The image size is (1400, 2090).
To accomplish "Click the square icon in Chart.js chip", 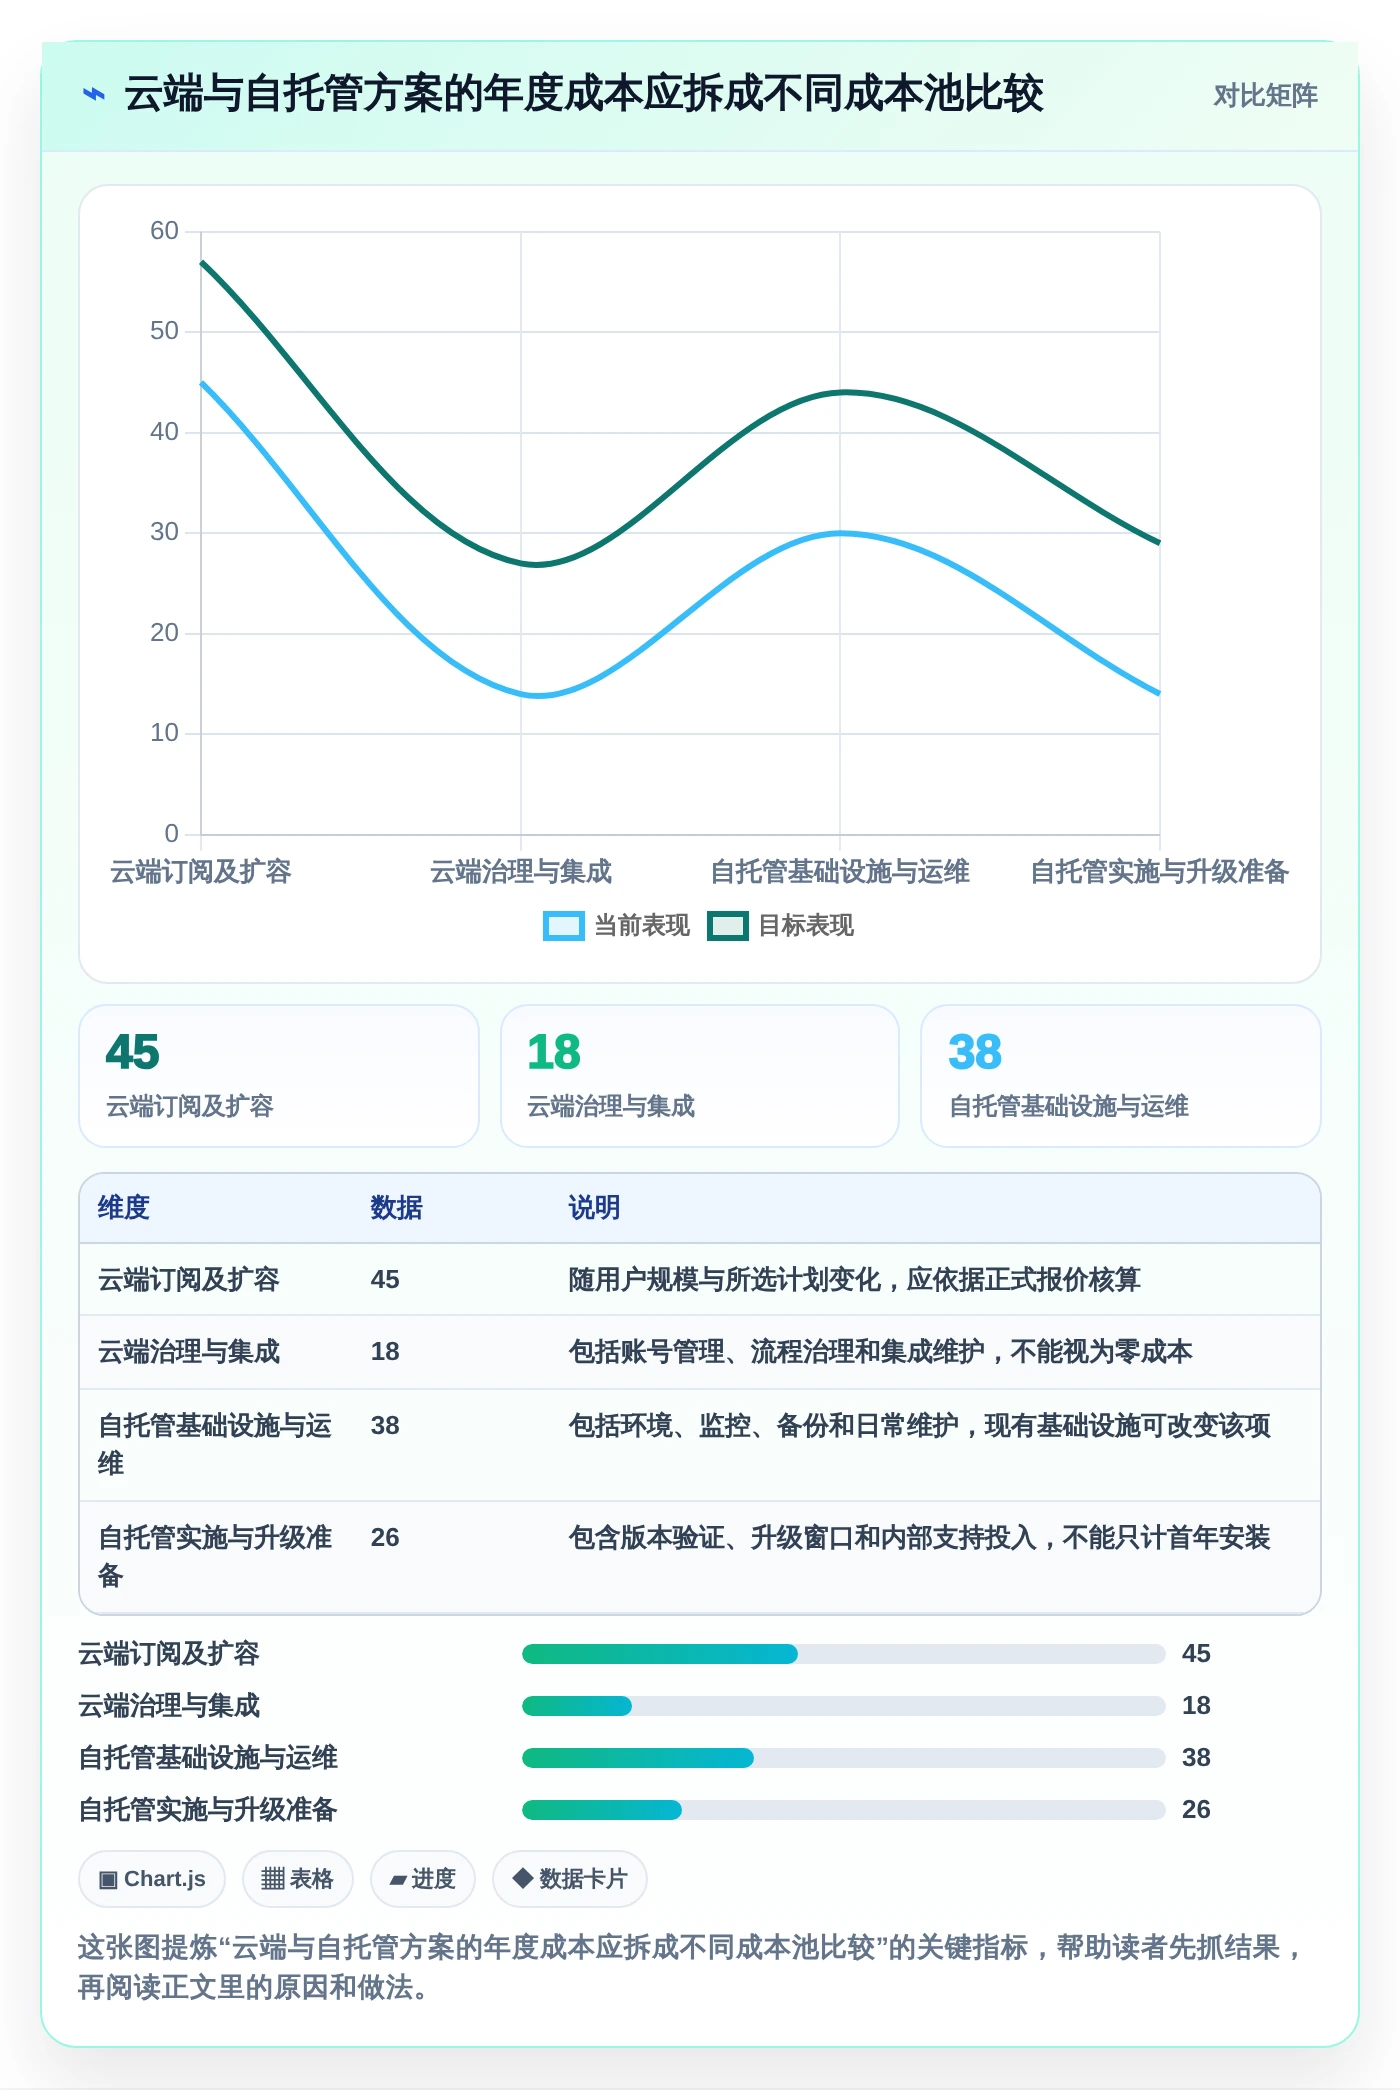I will [108, 1880].
